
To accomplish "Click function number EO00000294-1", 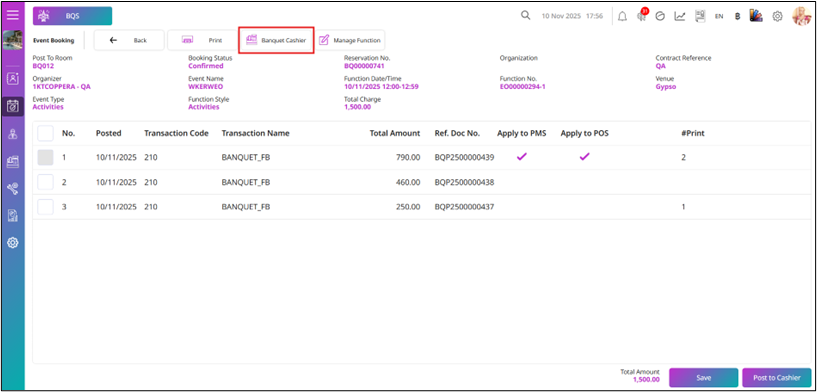I will [522, 87].
